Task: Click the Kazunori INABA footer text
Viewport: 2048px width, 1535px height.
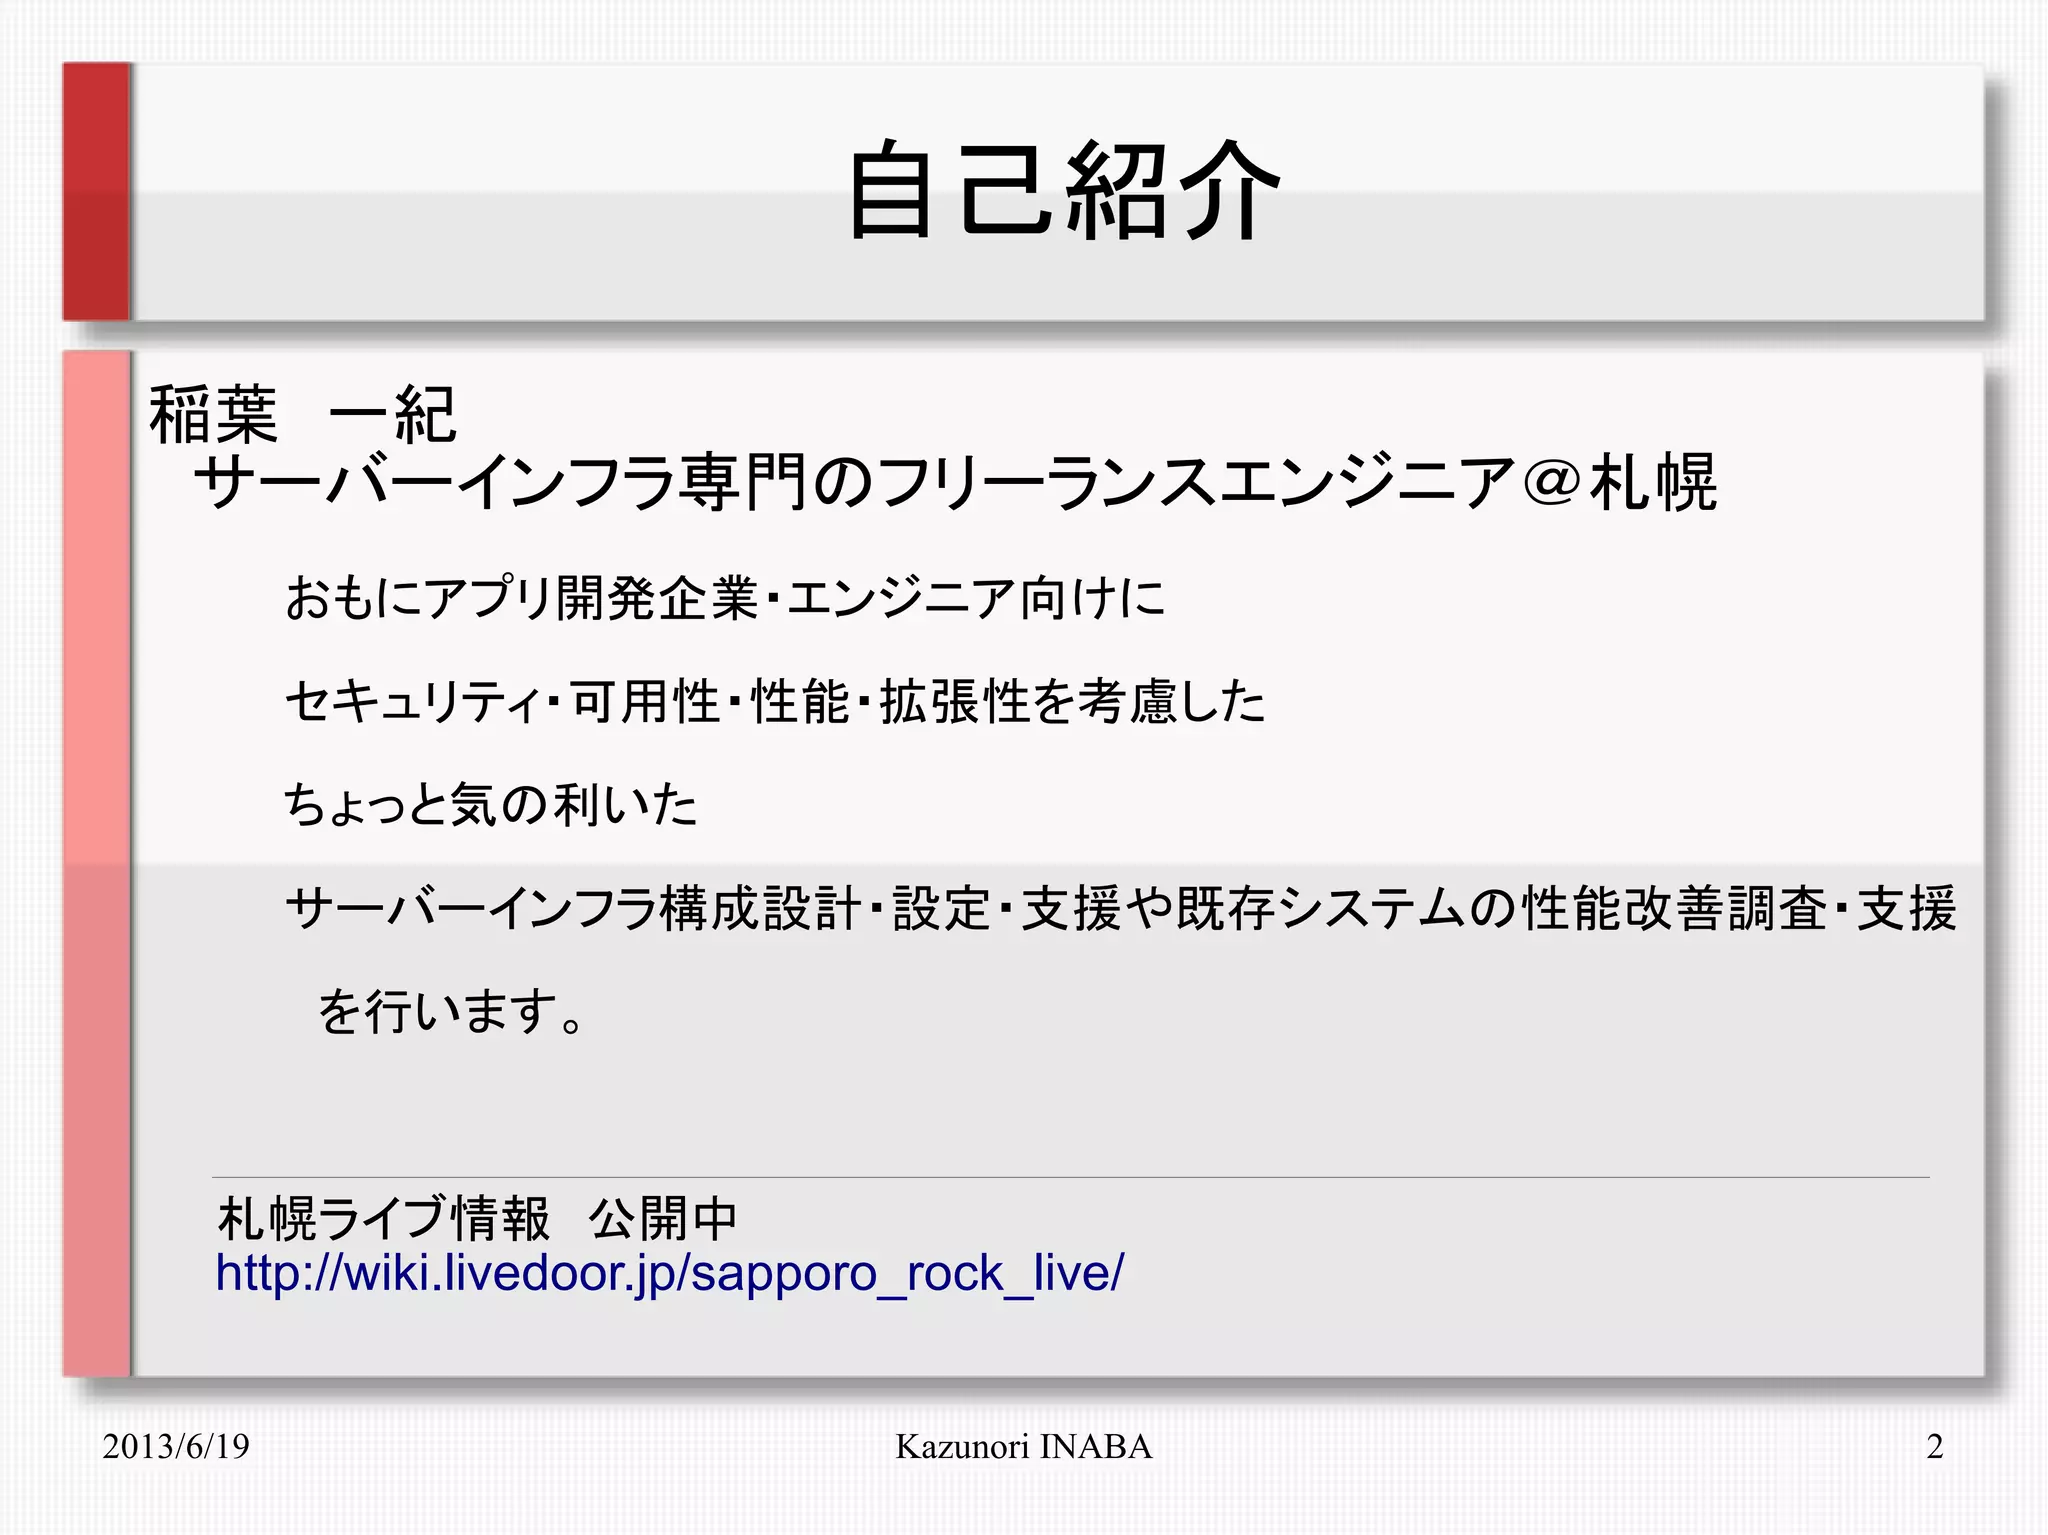Action: [1023, 1446]
